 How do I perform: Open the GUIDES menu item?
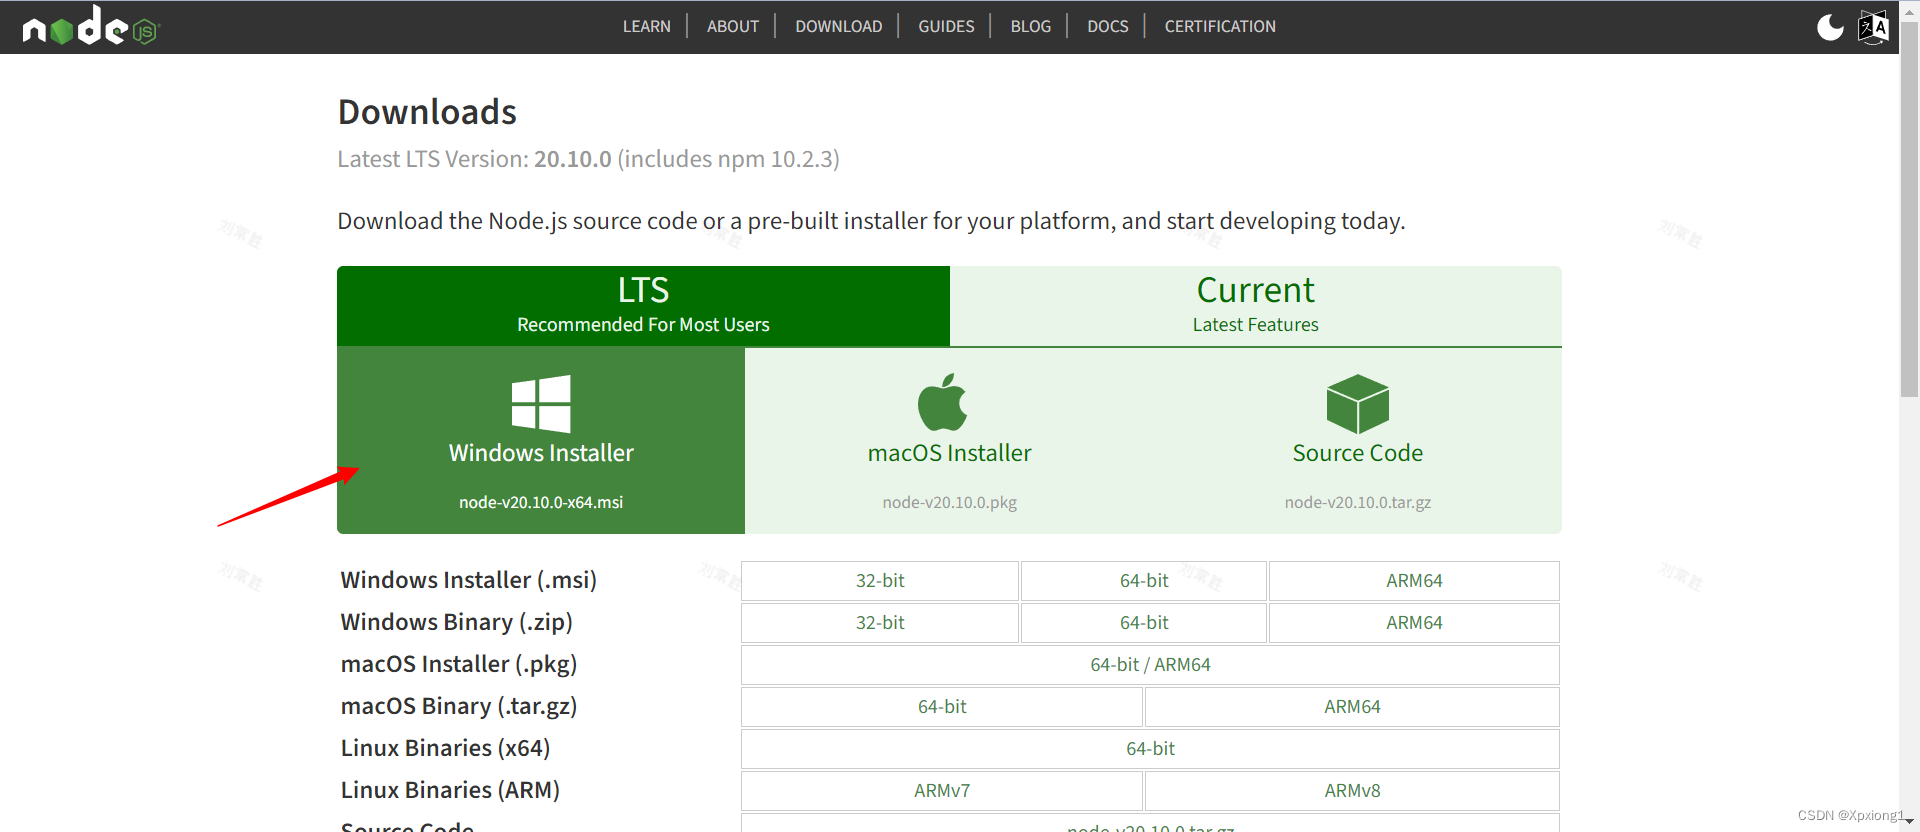[946, 26]
